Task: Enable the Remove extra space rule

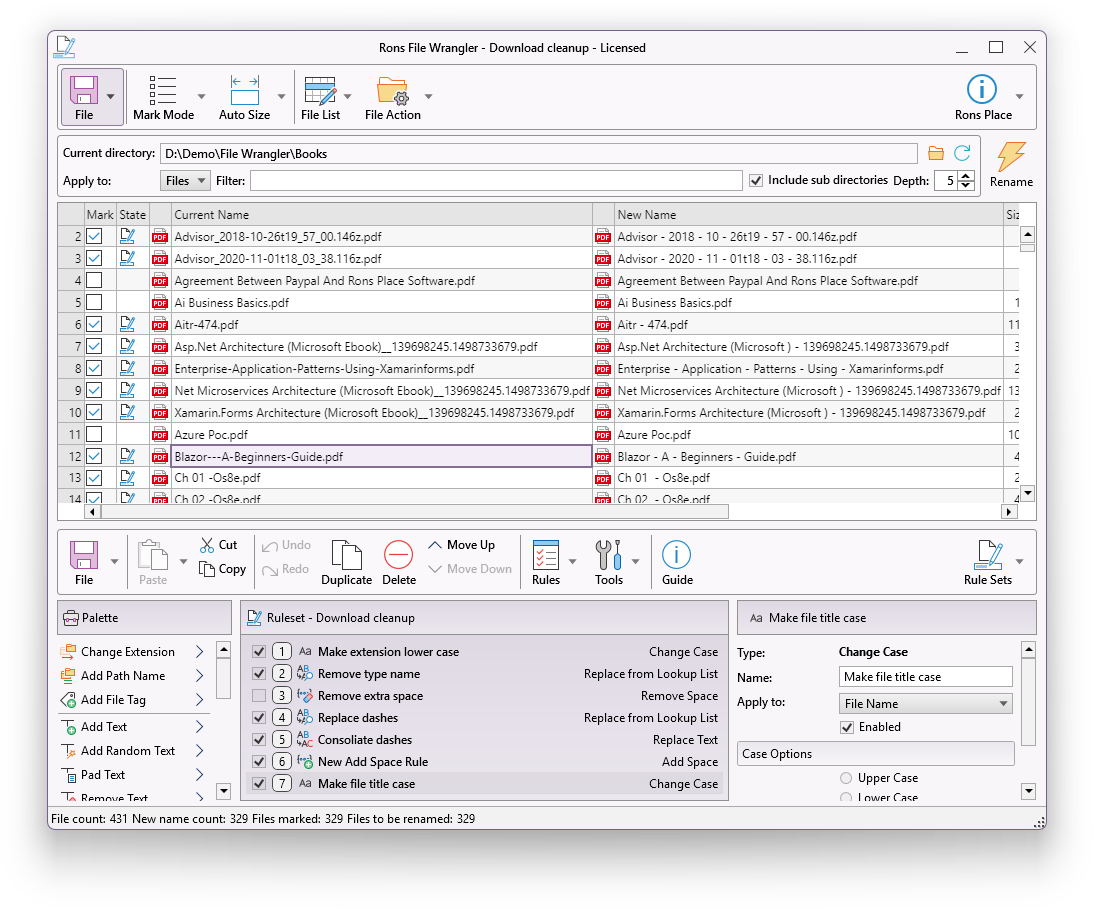Action: click(259, 696)
